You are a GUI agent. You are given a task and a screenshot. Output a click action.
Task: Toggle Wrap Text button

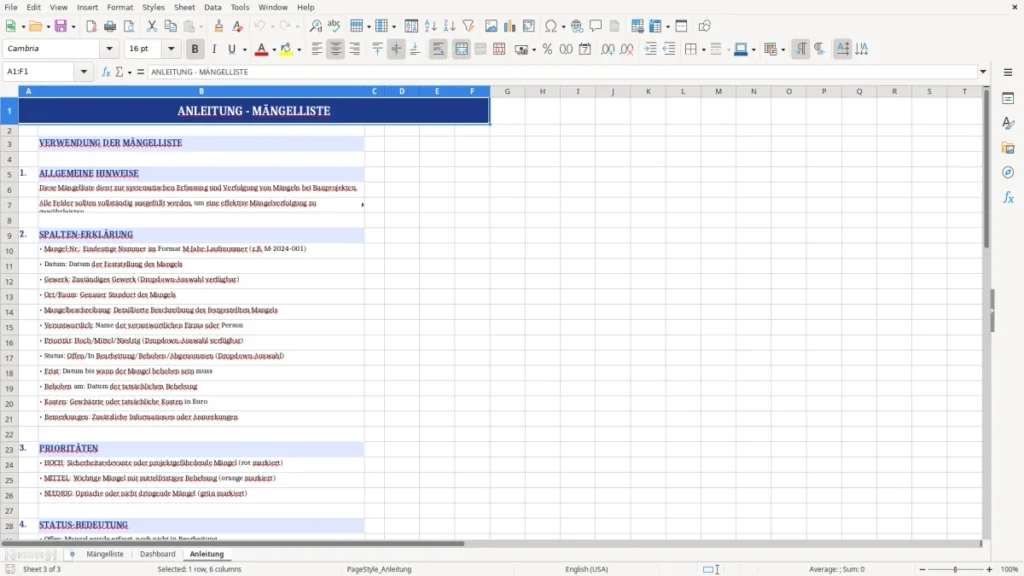(x=438, y=49)
